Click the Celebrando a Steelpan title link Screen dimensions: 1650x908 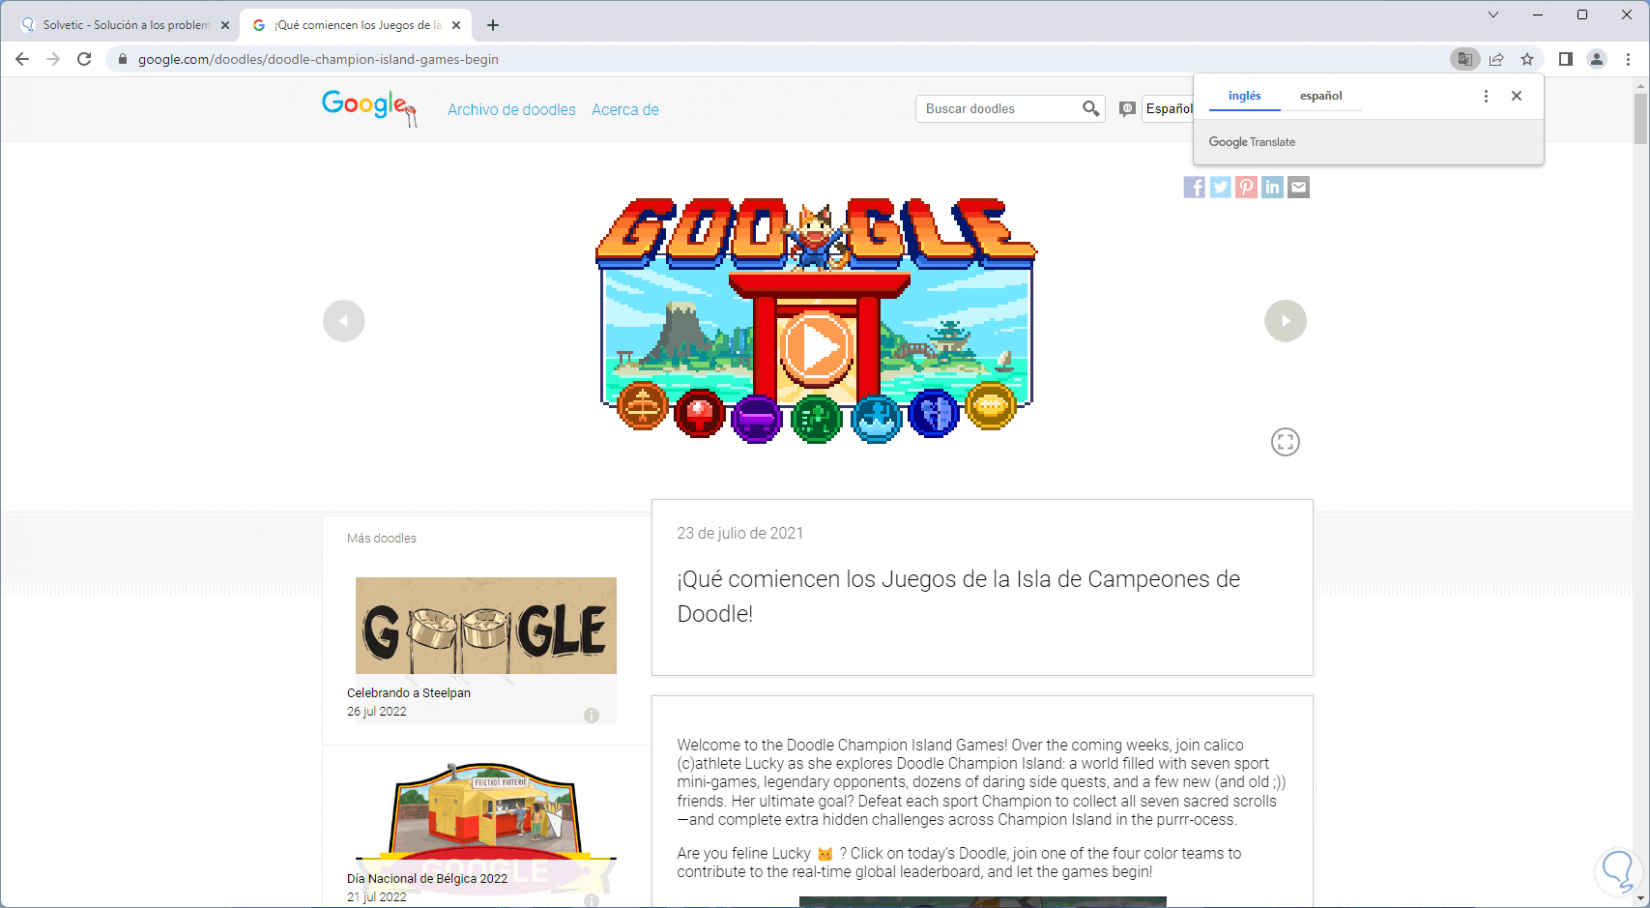[409, 693]
